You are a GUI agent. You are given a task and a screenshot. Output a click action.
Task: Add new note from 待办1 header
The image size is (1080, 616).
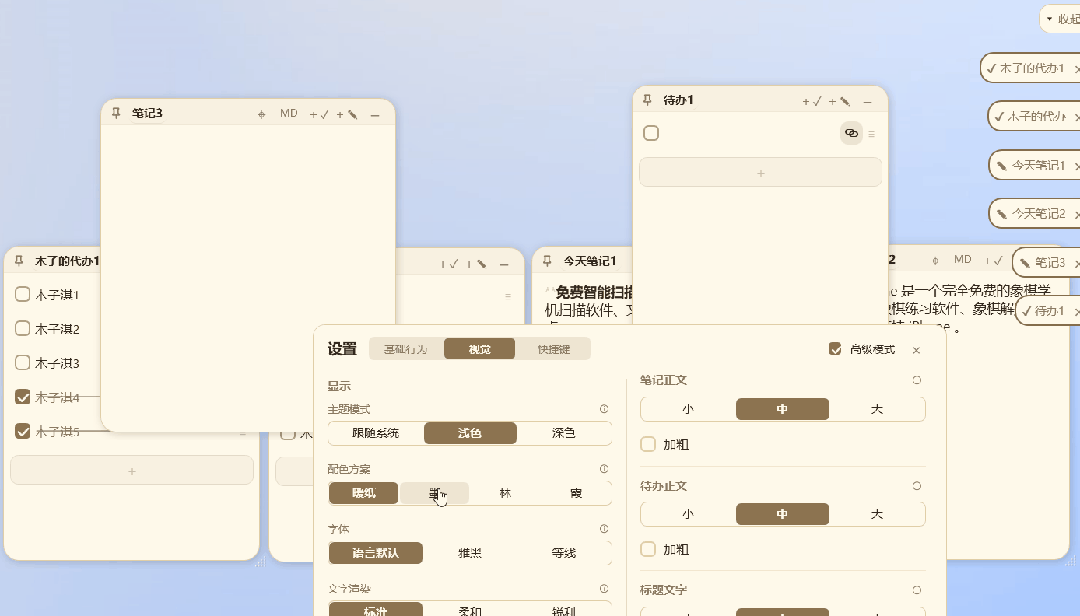pyautogui.click(x=839, y=101)
